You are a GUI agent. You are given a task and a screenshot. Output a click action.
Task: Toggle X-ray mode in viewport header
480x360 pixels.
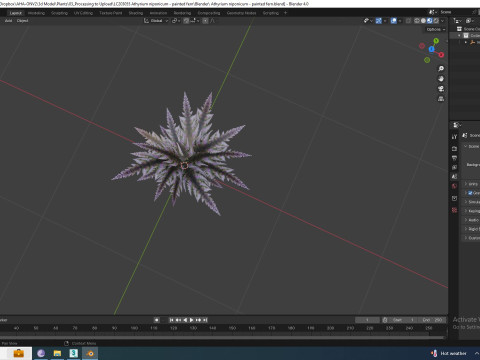coord(408,21)
